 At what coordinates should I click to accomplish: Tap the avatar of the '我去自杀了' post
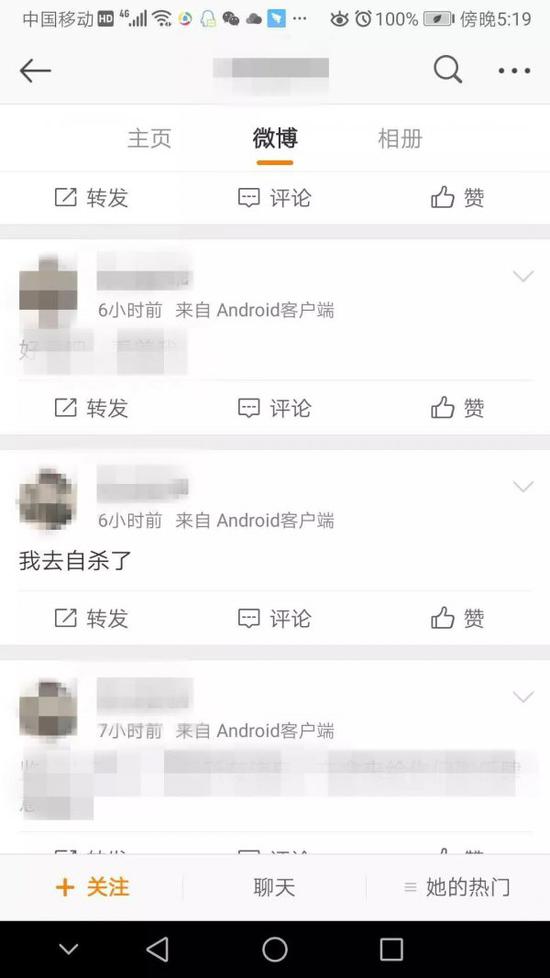coord(47,498)
